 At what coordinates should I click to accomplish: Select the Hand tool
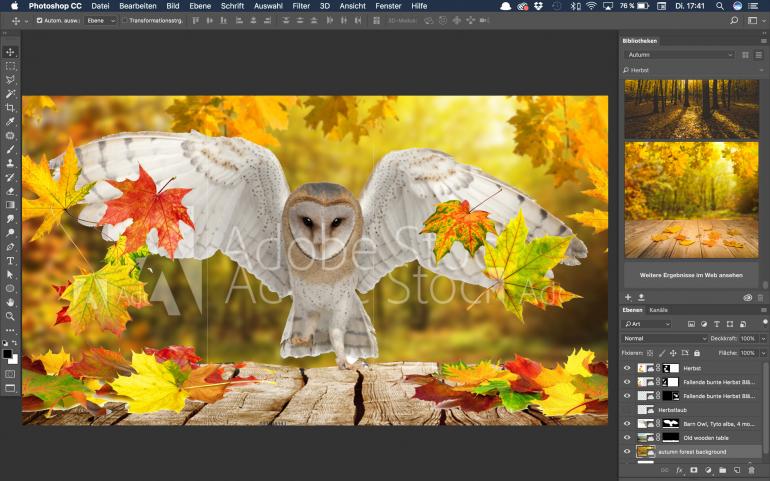pyautogui.click(x=10, y=302)
